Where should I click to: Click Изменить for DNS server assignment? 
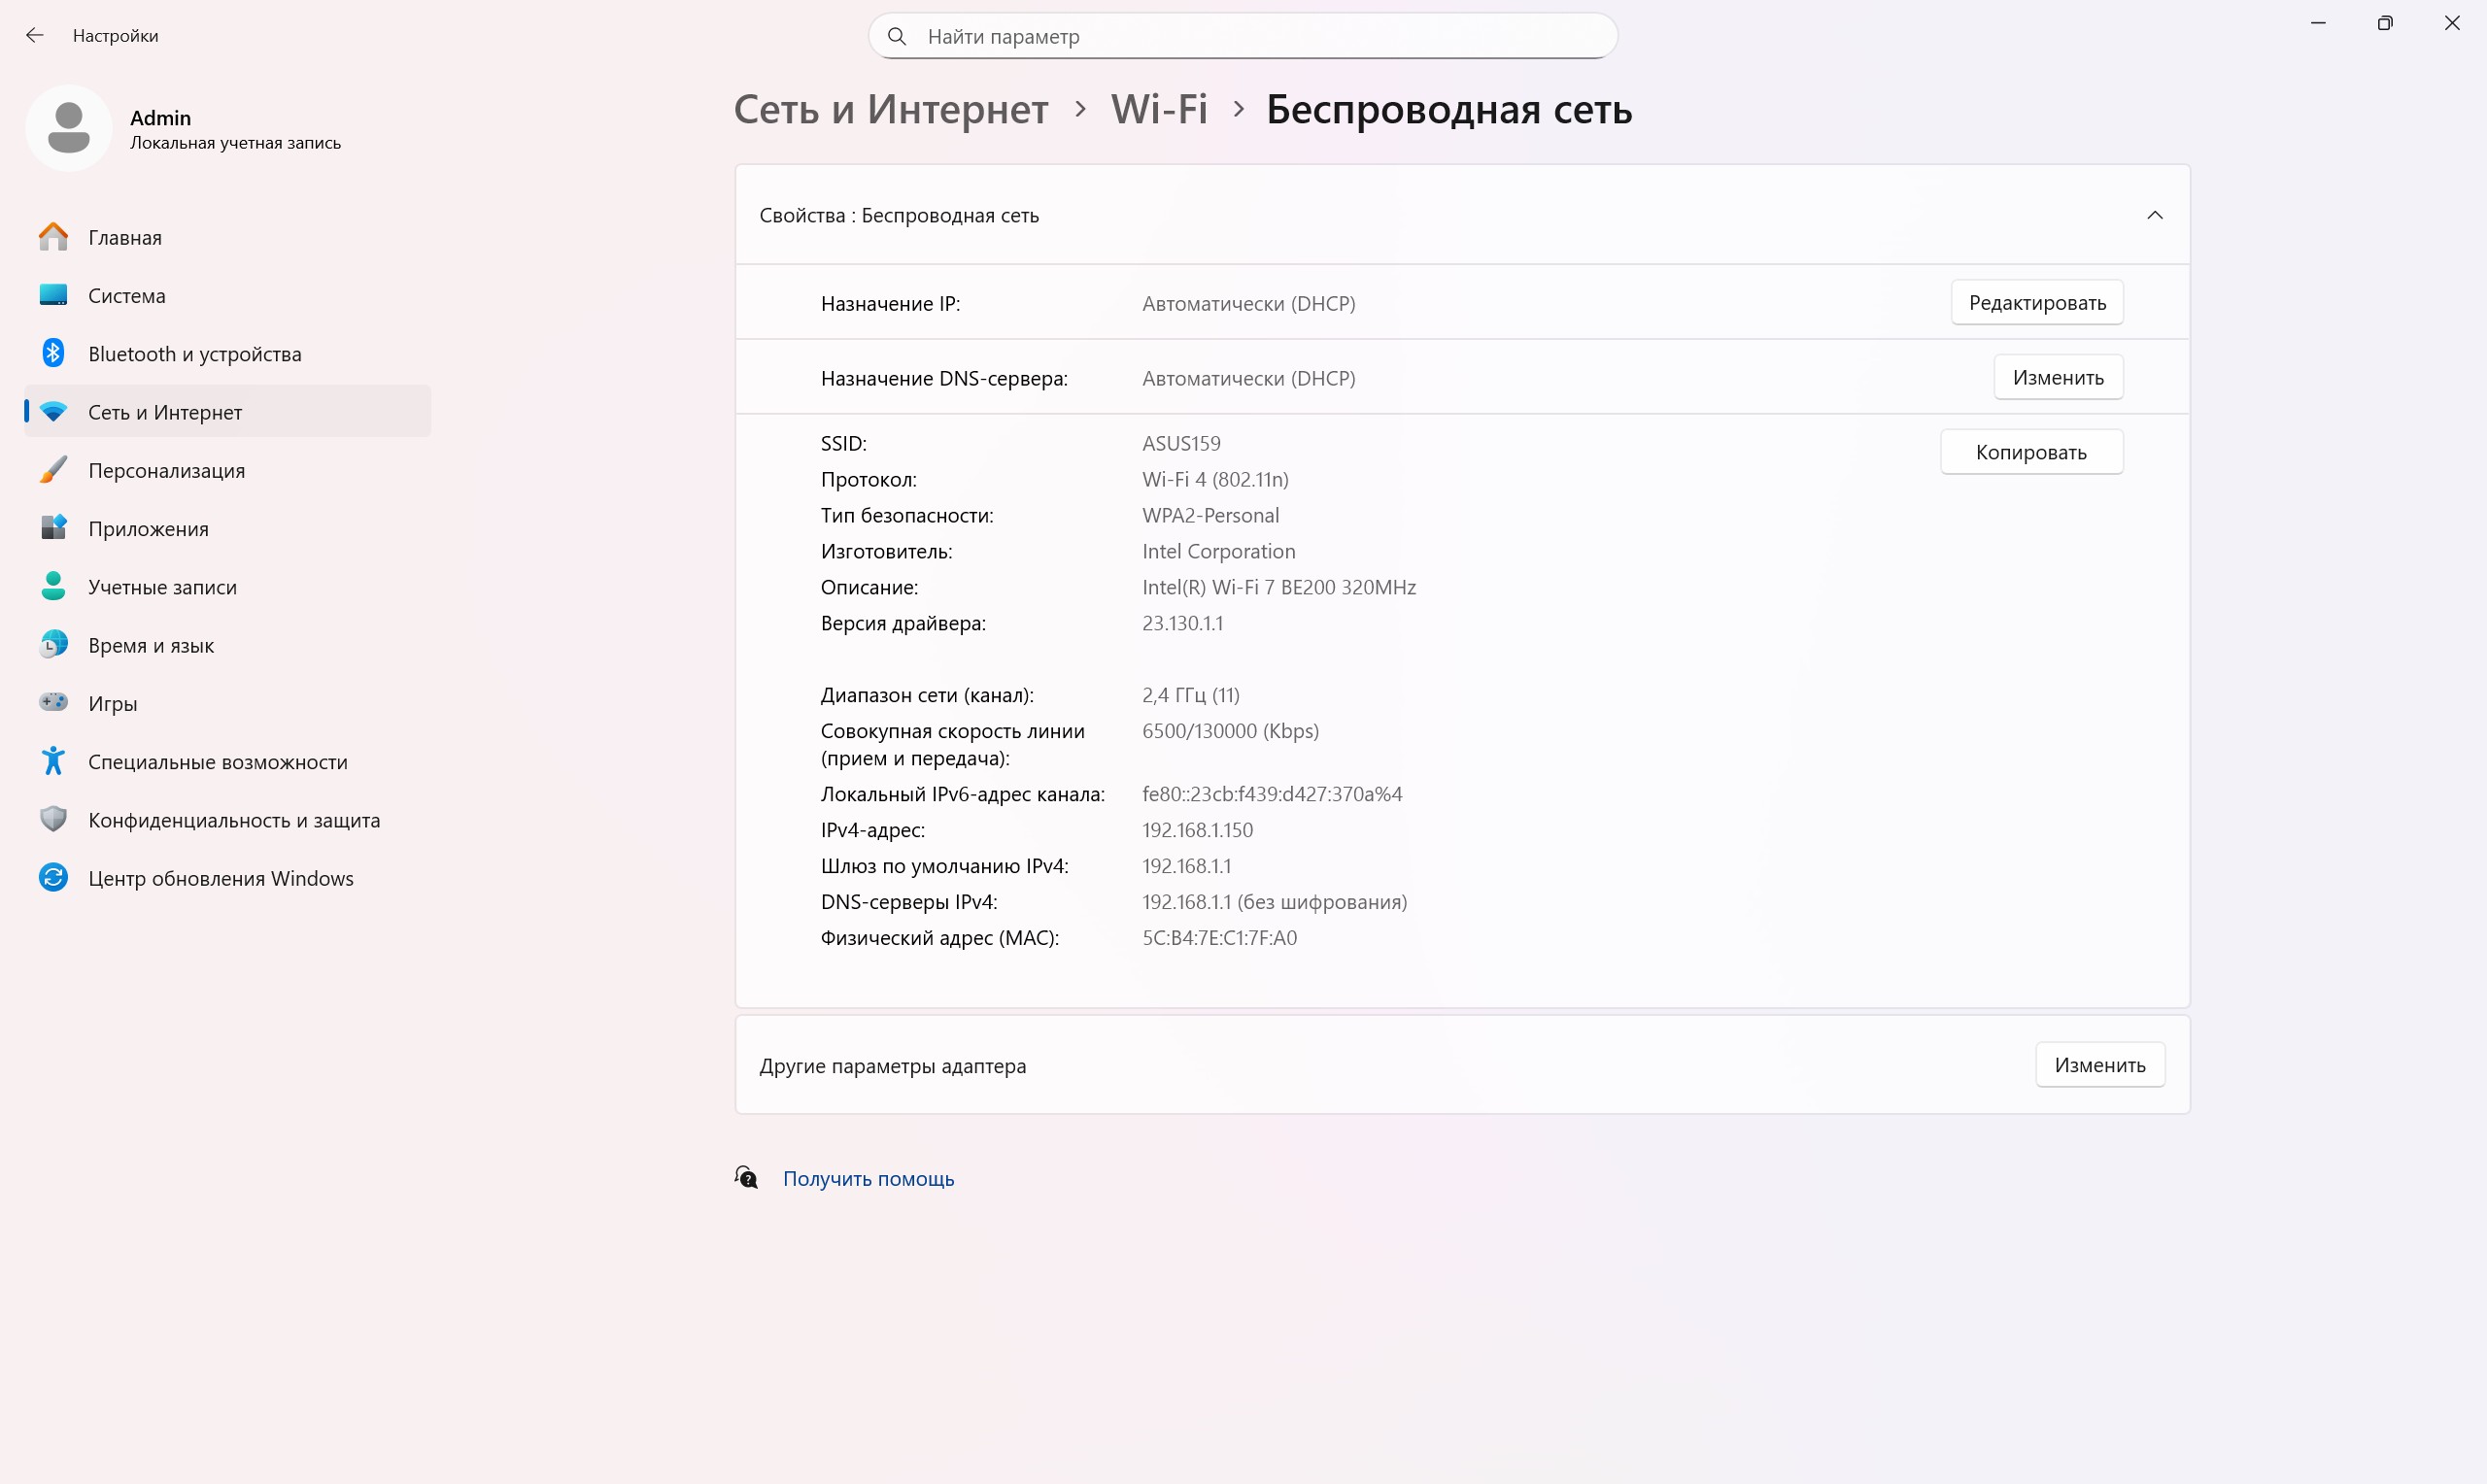click(x=2058, y=378)
